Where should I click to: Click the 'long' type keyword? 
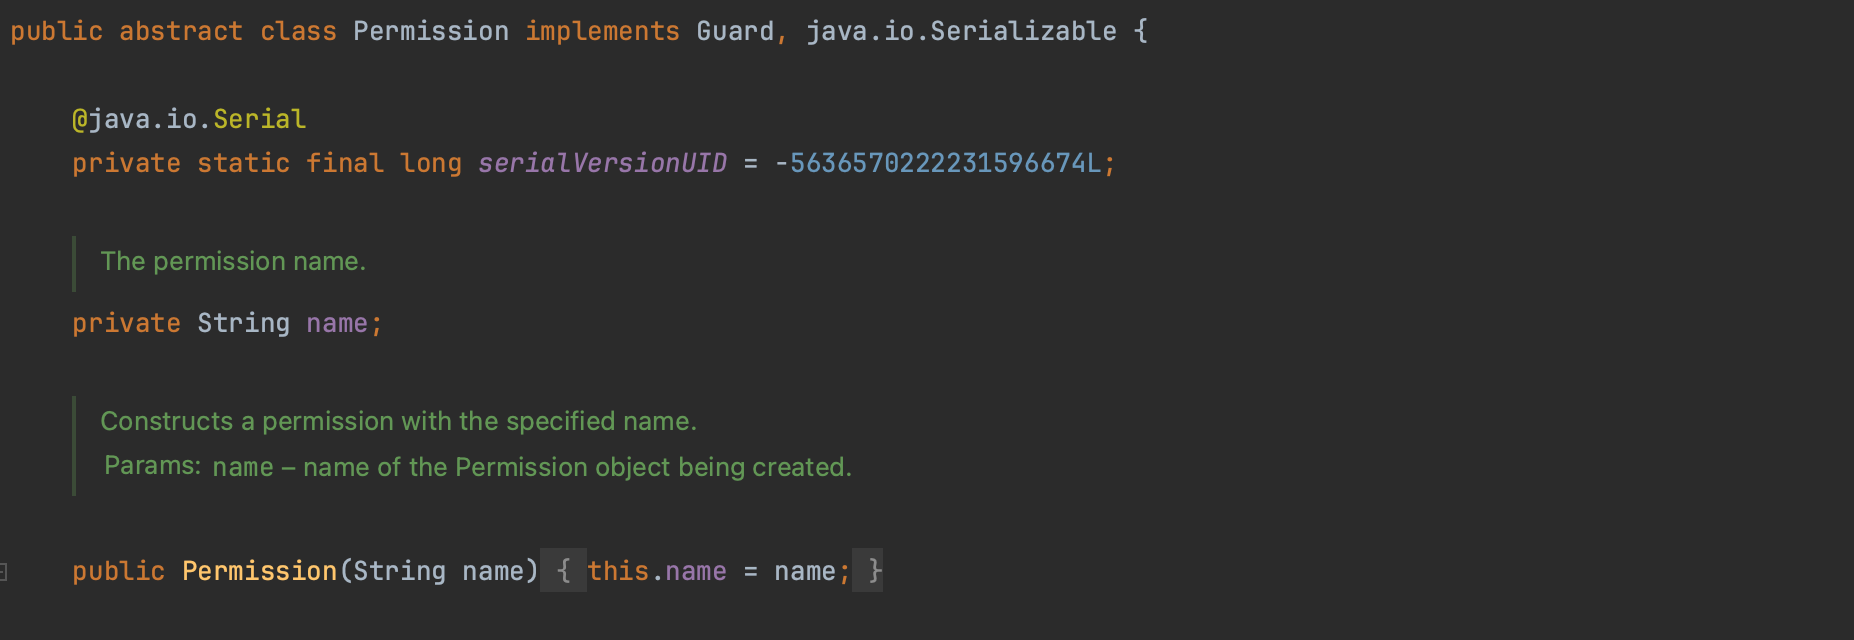(x=430, y=163)
